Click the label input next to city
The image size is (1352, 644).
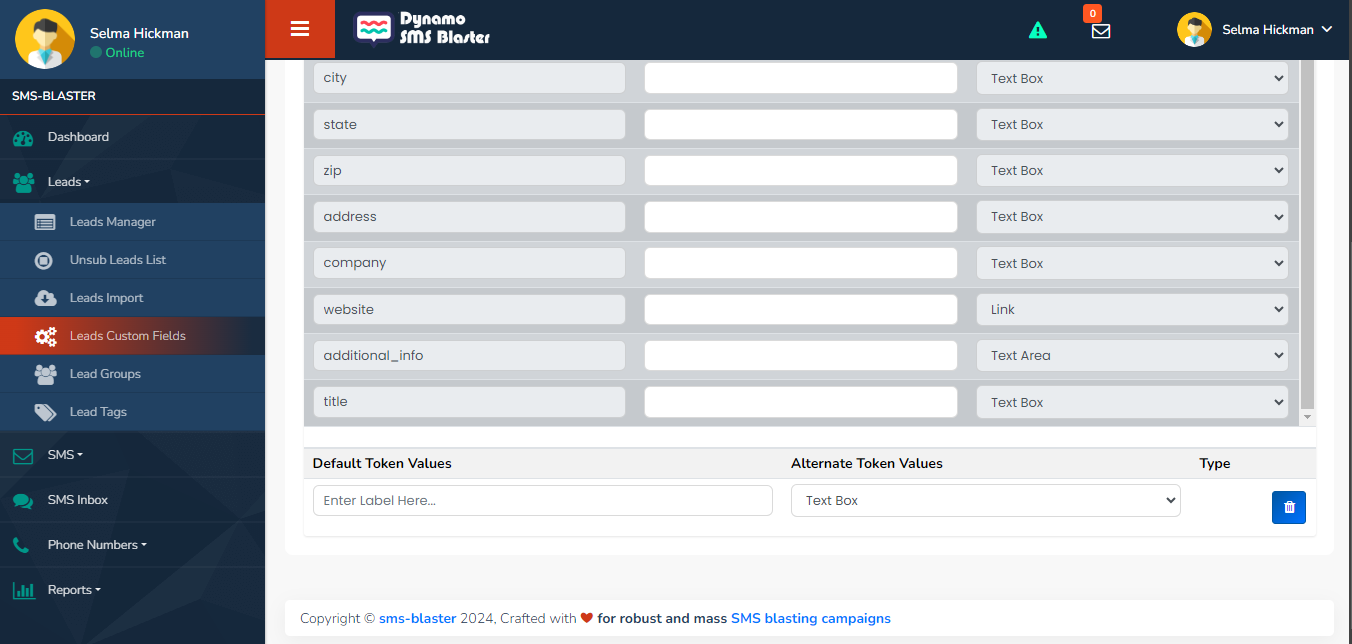click(x=801, y=78)
